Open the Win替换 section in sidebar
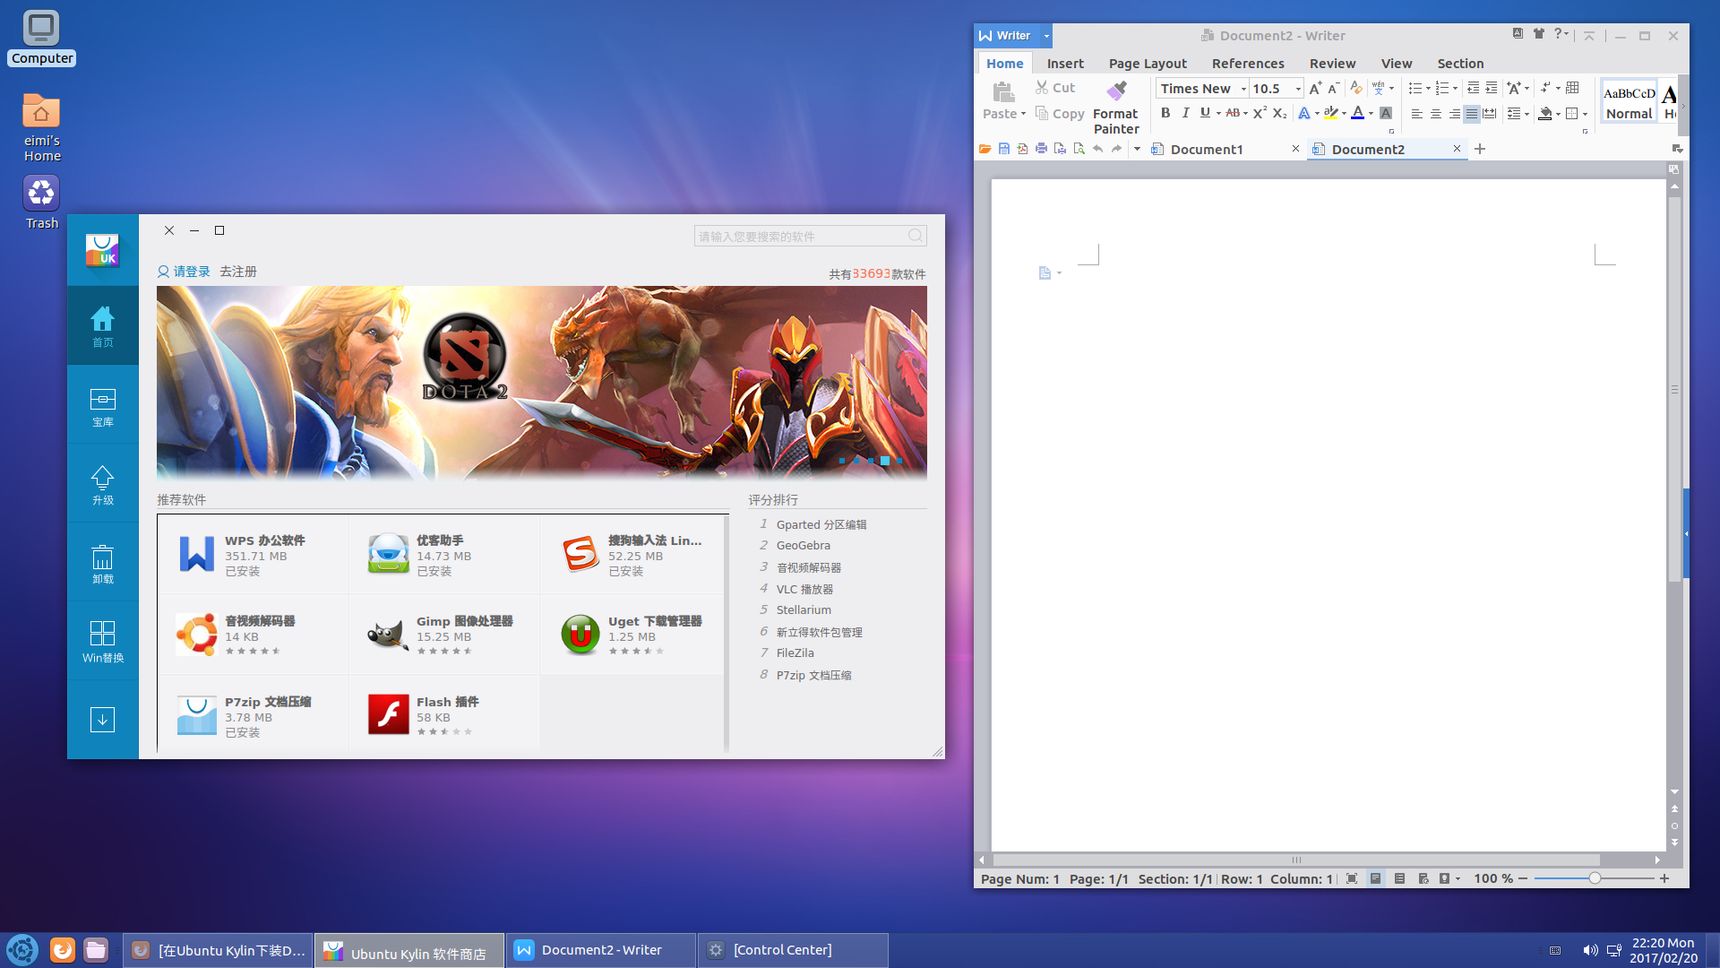This screenshot has height=968, width=1720. coord(102,642)
